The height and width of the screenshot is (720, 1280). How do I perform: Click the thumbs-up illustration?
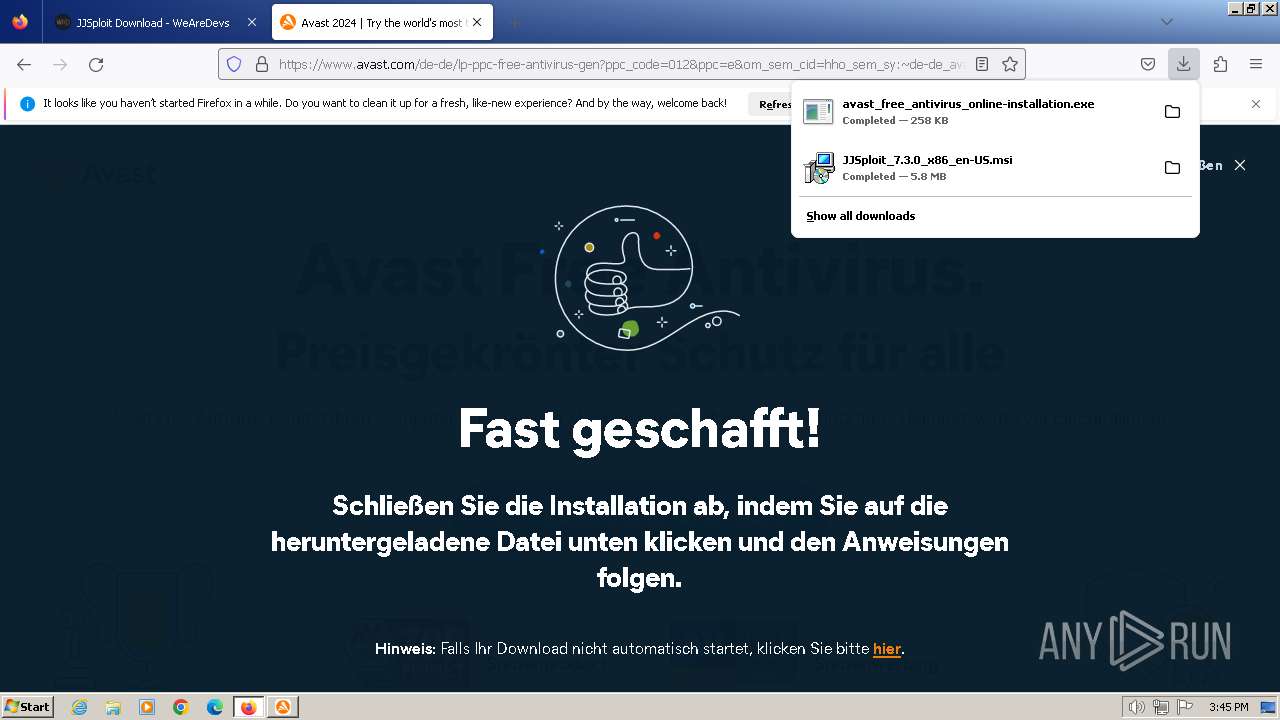640,277
